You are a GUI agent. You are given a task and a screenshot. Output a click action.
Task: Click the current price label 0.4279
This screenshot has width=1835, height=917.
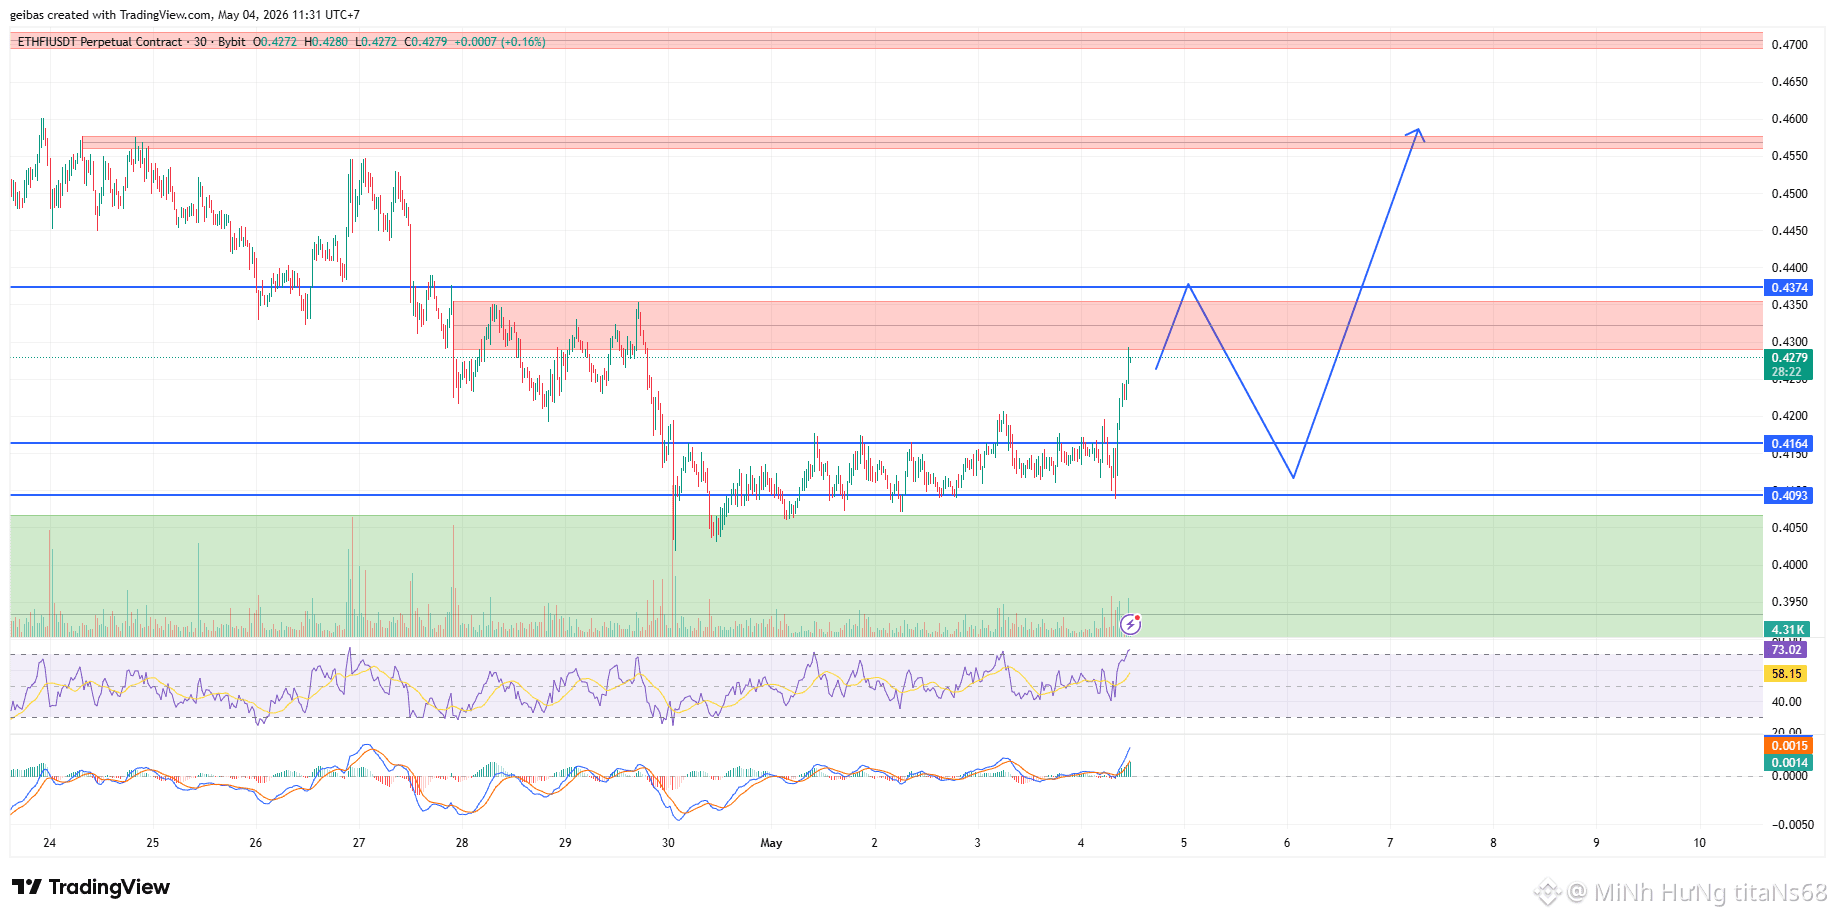[1789, 358]
